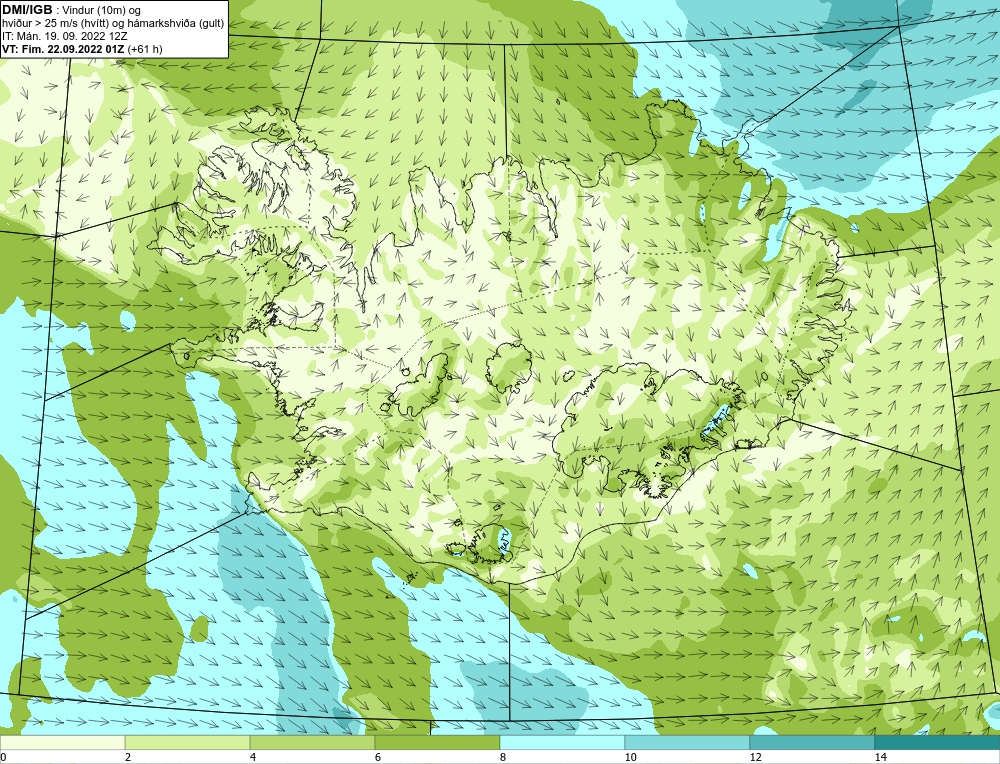Click the 12–14 m/s teal legend swatch
Screen dimensions: 1000x764
pyautogui.click(x=812, y=742)
